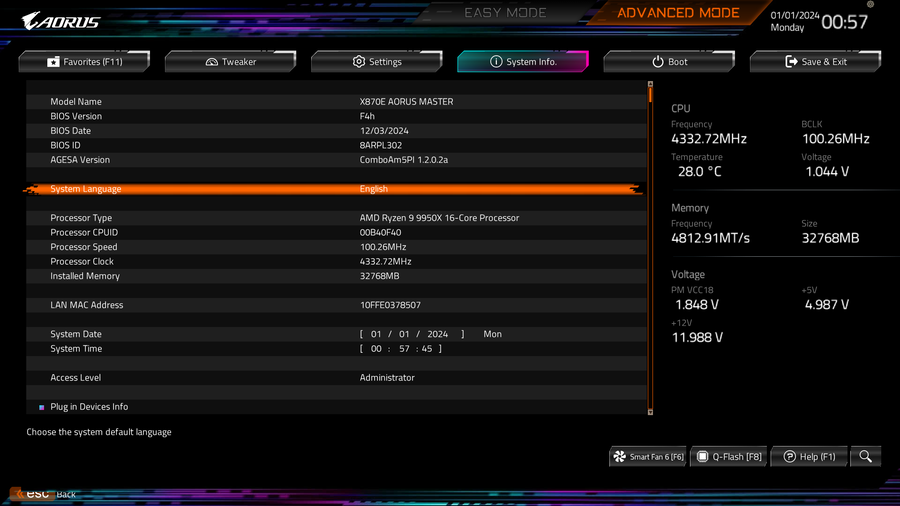Select the System Info. tab
Viewport: 900px width, 506px height.
(523, 61)
